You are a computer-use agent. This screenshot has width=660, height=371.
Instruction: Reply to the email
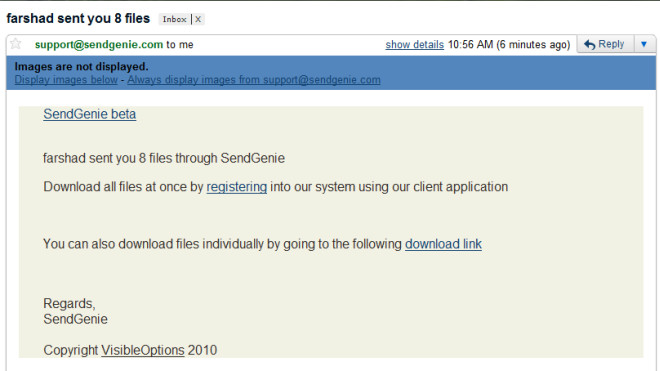(605, 44)
